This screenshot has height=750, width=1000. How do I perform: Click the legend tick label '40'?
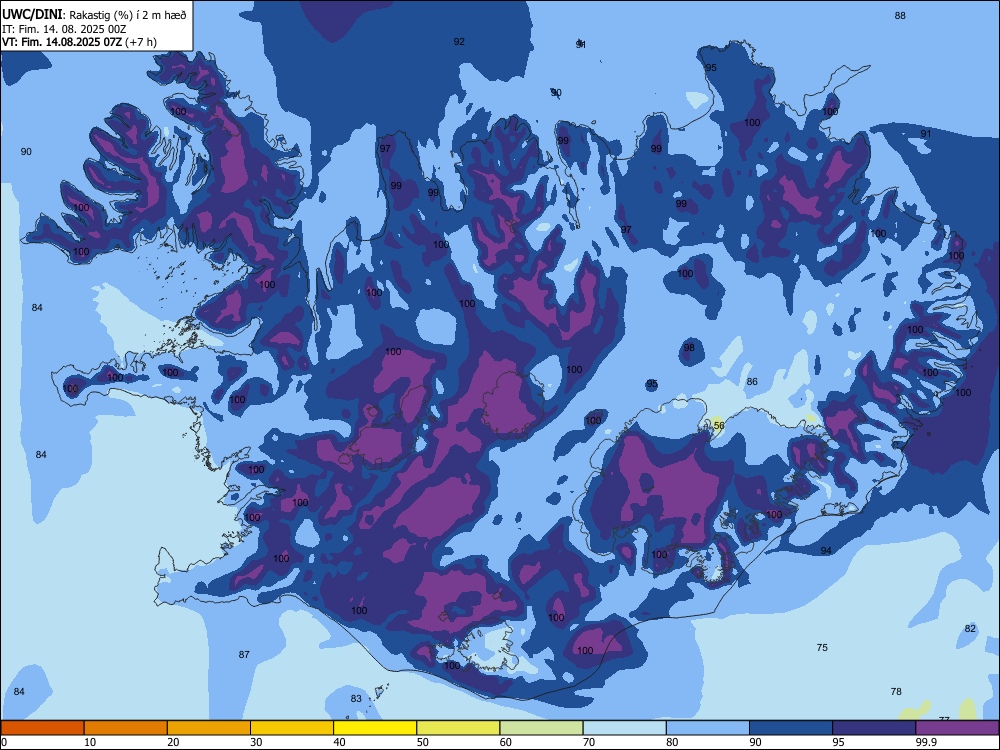click(339, 742)
